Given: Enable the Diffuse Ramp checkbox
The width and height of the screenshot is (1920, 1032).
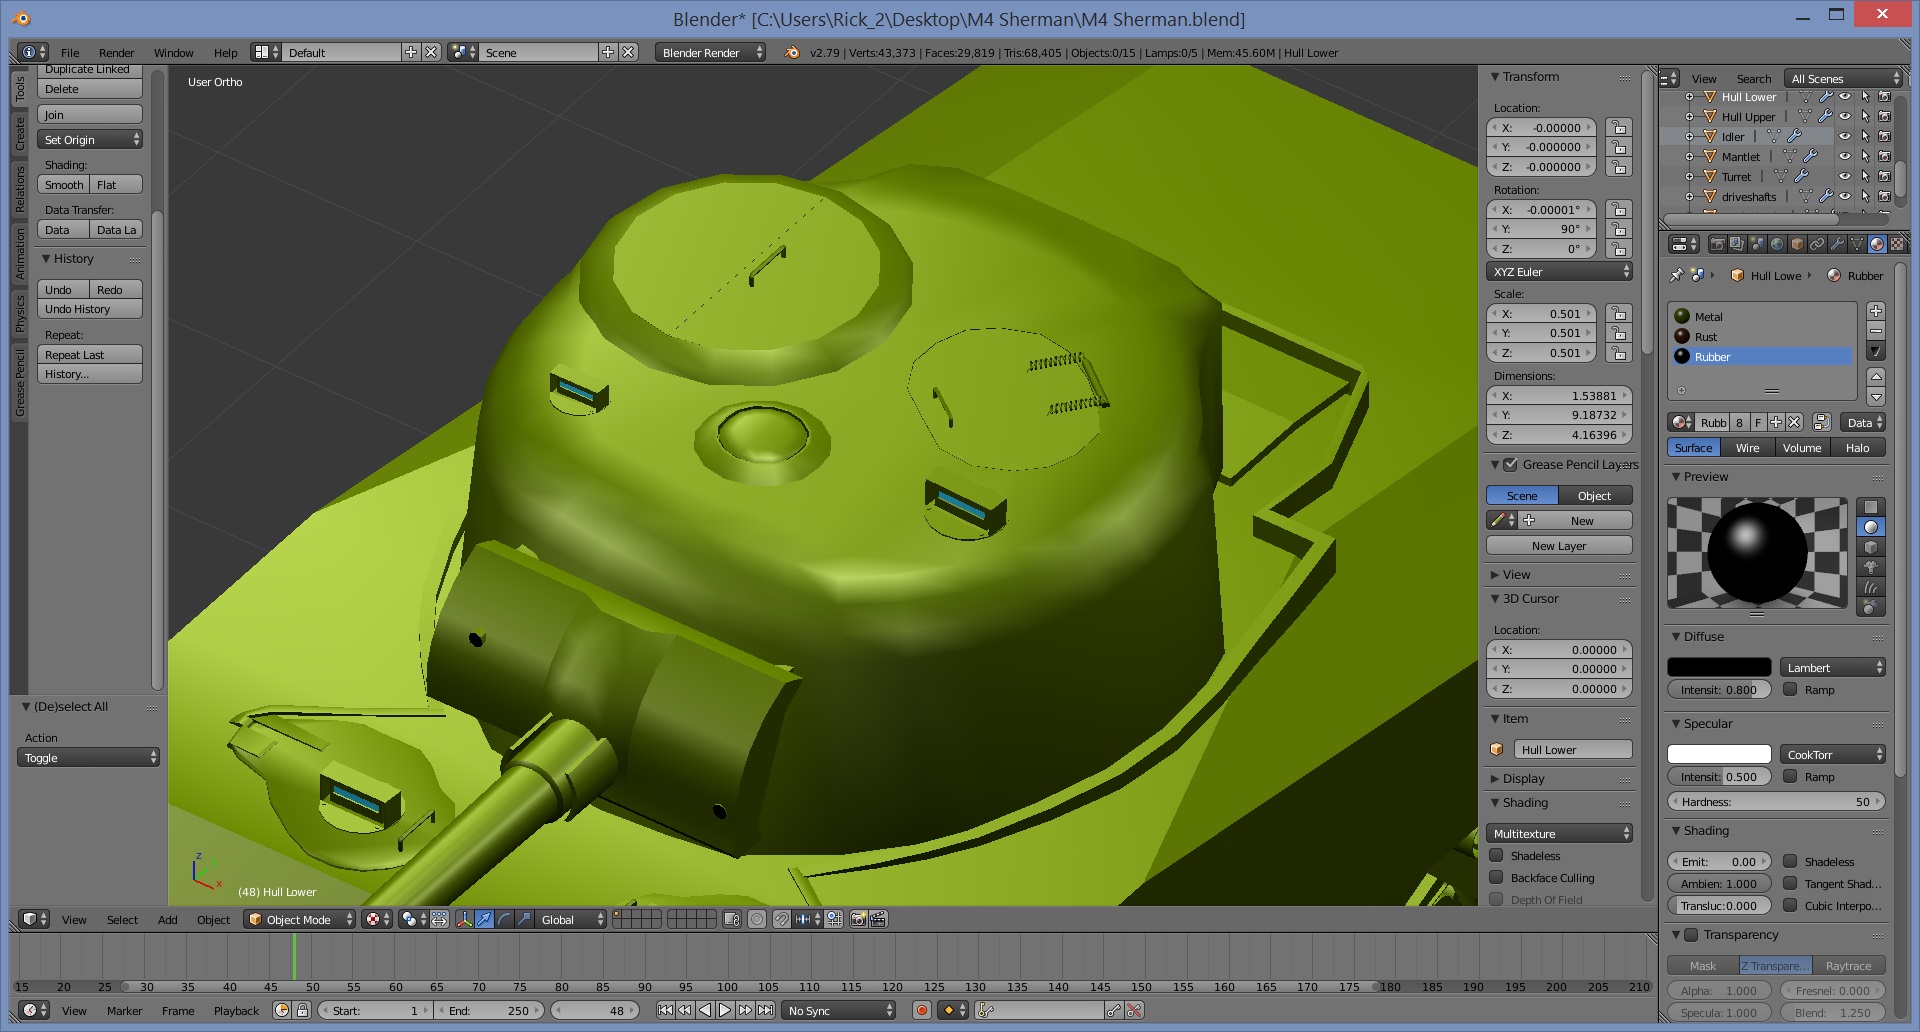Looking at the screenshot, I should point(1791,689).
